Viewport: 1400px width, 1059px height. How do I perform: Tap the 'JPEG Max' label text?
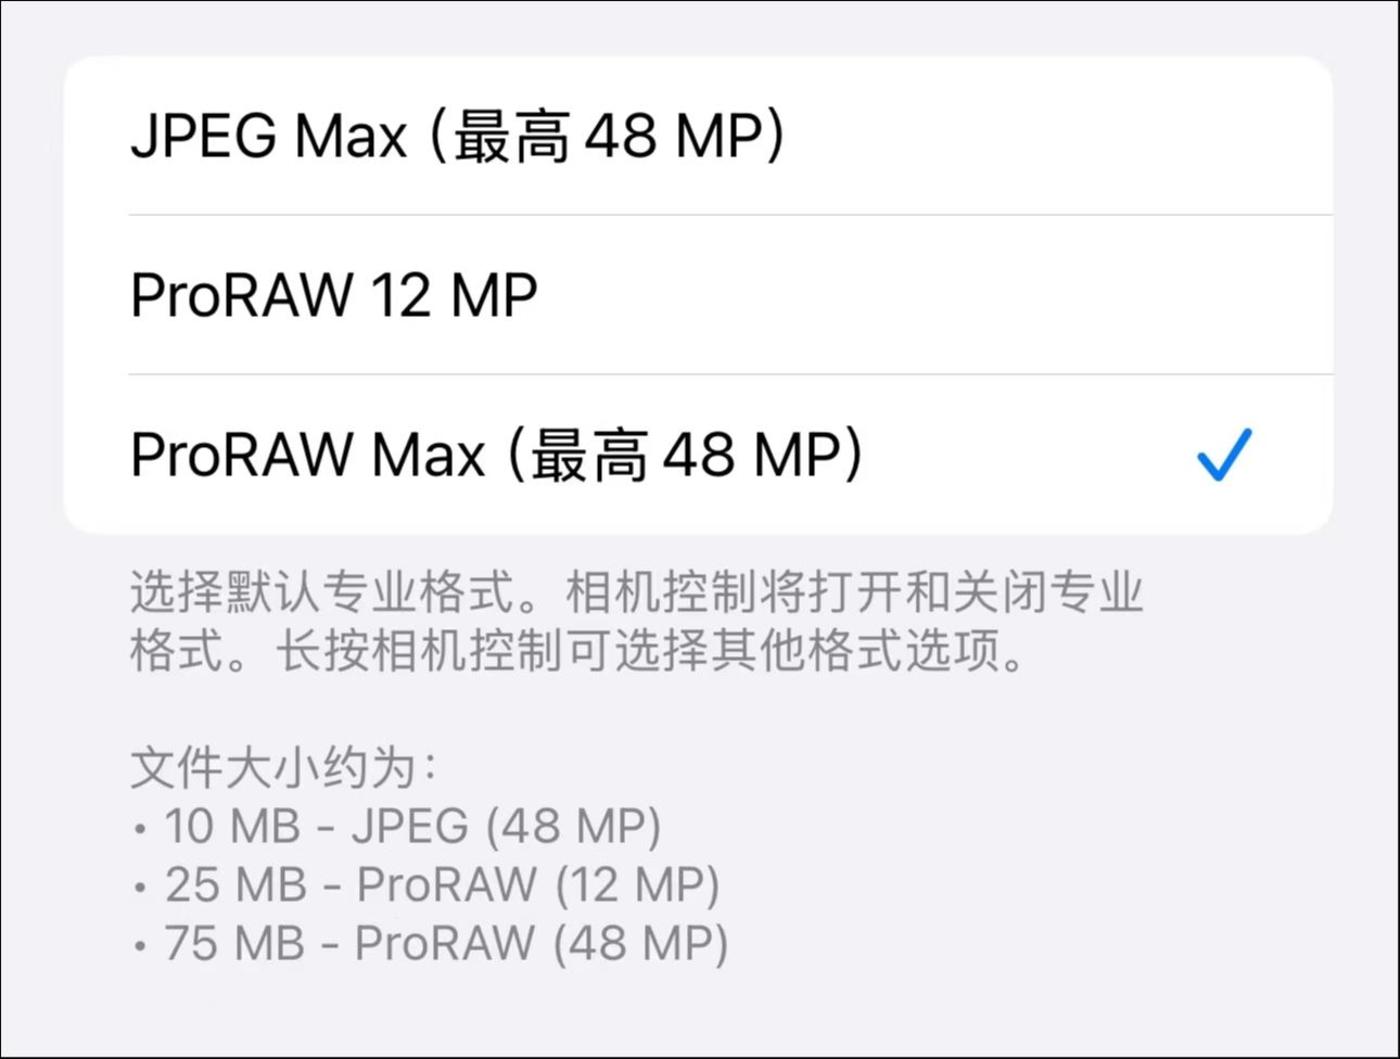pos(269,135)
